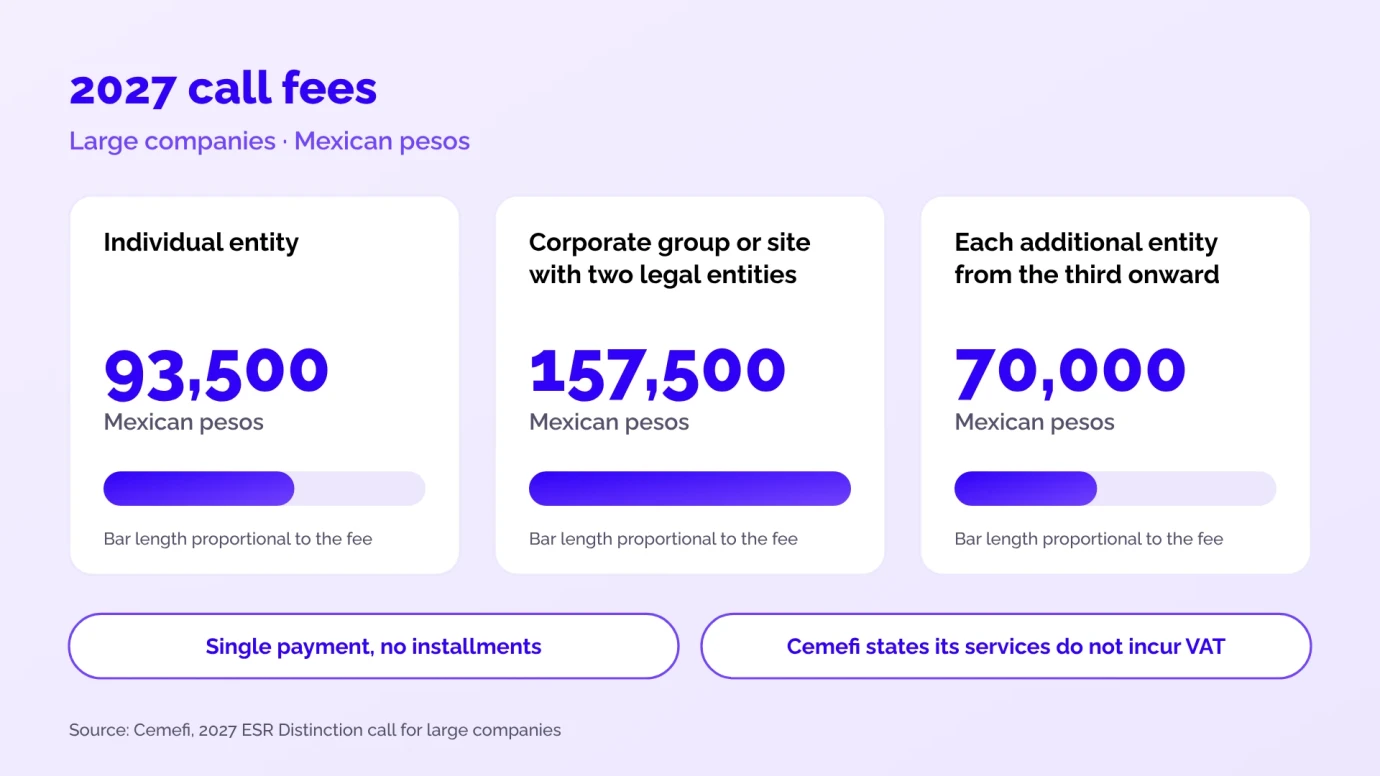Screen dimensions: 1380x776
Task: Select the 70,000 fee amount
Action: (1071, 373)
